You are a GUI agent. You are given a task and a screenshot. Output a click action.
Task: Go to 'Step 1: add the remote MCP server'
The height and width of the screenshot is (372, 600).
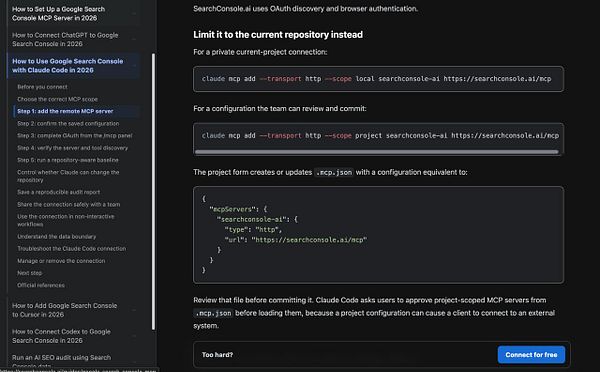[65, 111]
